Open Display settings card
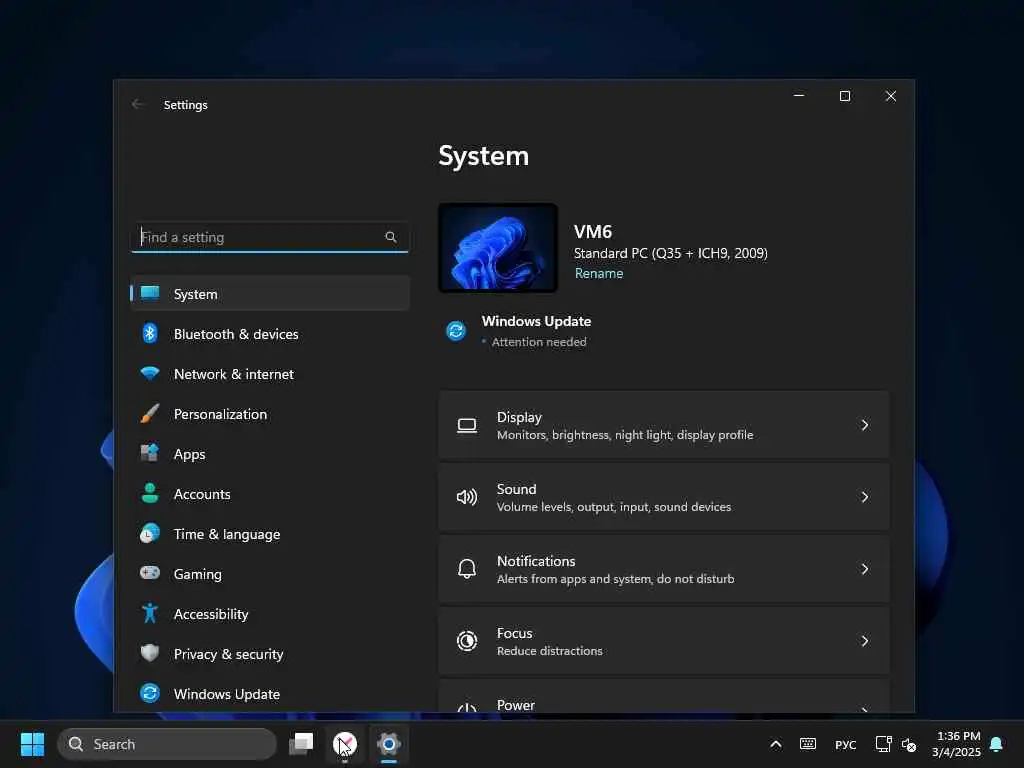This screenshot has height=768, width=1024. [x=664, y=425]
